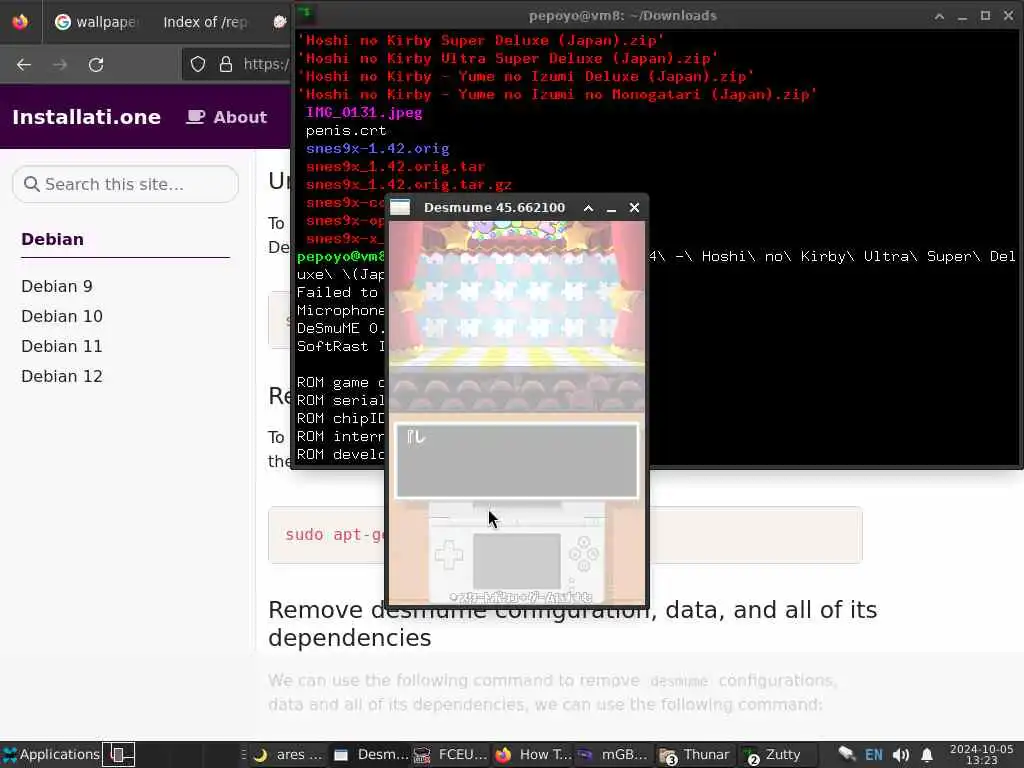This screenshot has height=768, width=1024.
Task: Open the panel clock showing 2024-10-05
Action: tap(981, 754)
